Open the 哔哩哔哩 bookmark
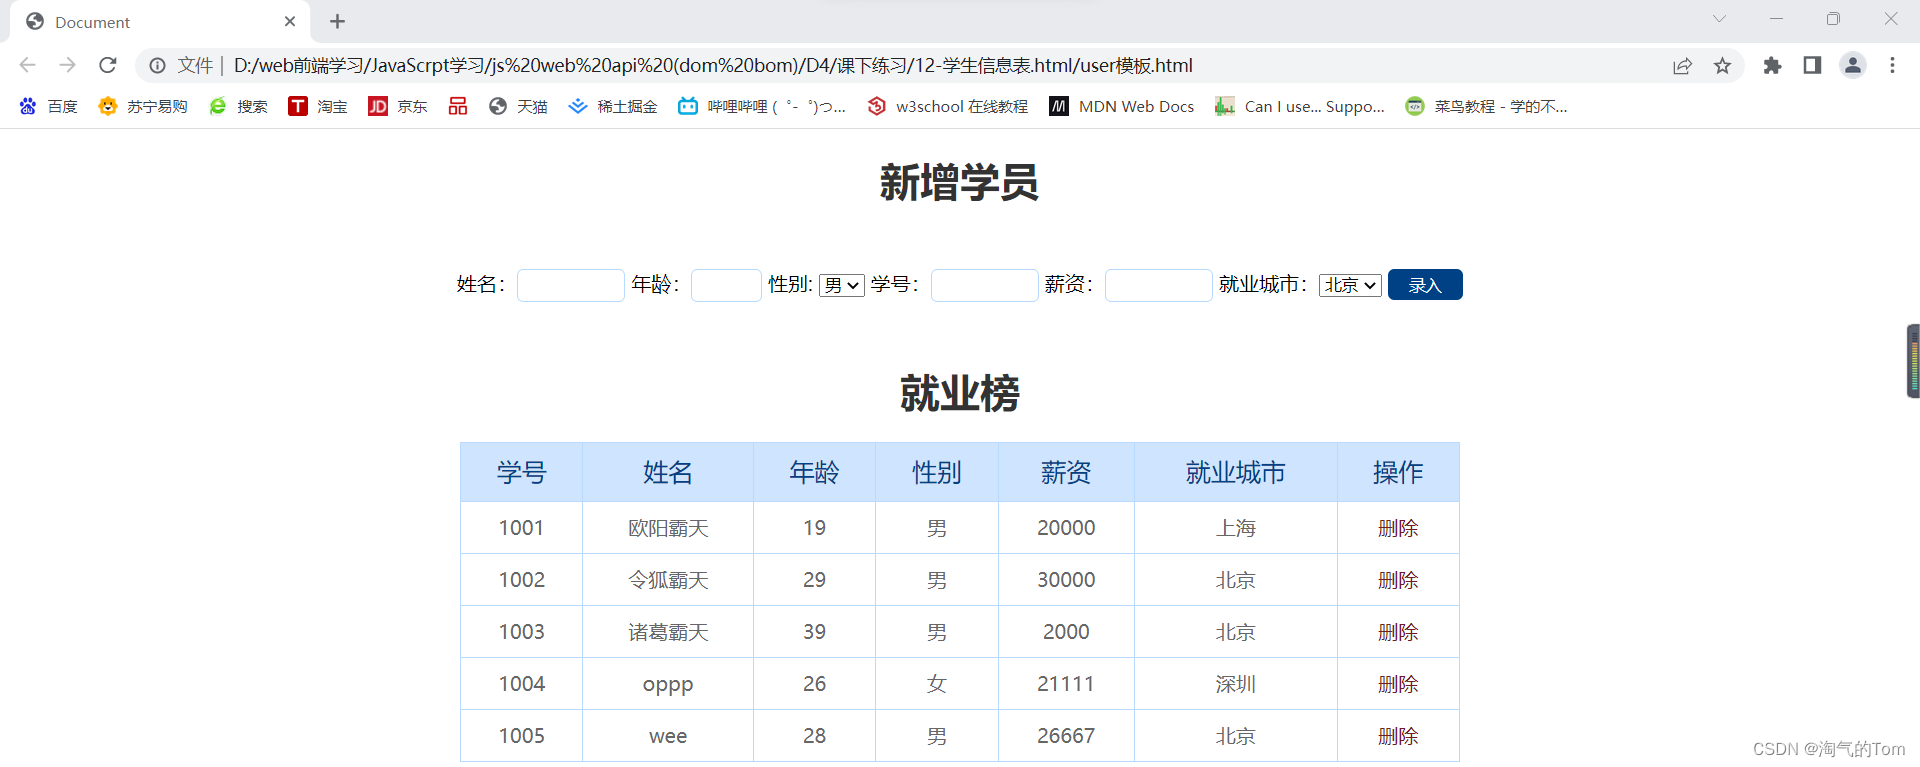Screen dimensions: 1920x767 pyautogui.click(x=762, y=106)
